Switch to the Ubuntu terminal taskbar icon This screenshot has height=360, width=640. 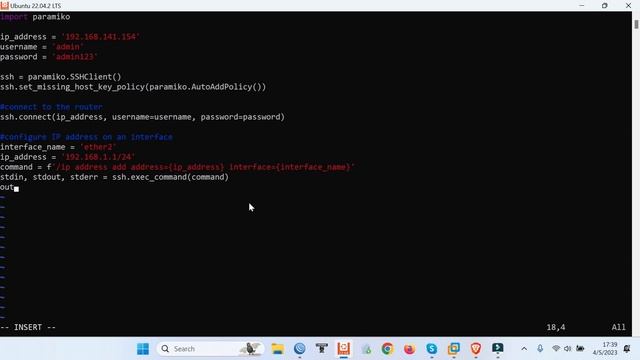pyautogui.click(x=344, y=349)
